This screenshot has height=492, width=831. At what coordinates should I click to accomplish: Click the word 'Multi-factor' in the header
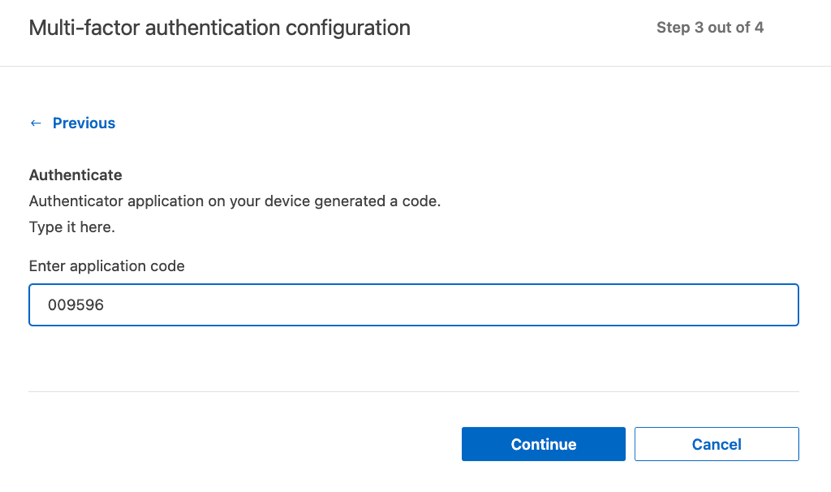(84, 28)
